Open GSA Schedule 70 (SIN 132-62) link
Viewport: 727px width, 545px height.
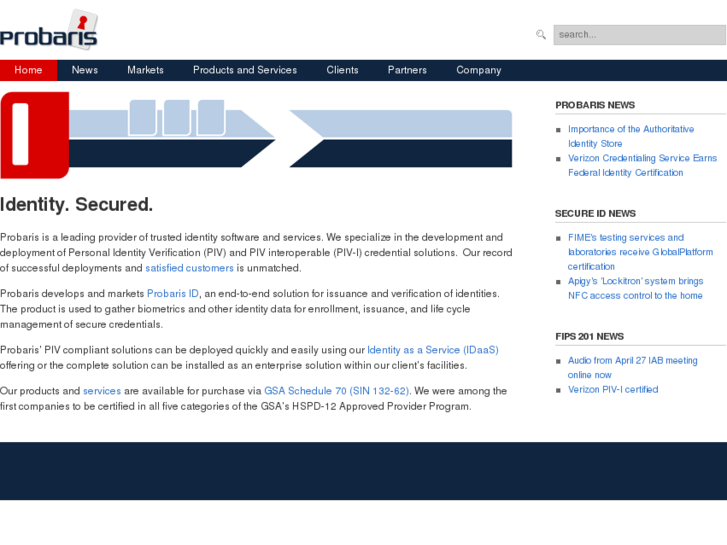click(336, 391)
